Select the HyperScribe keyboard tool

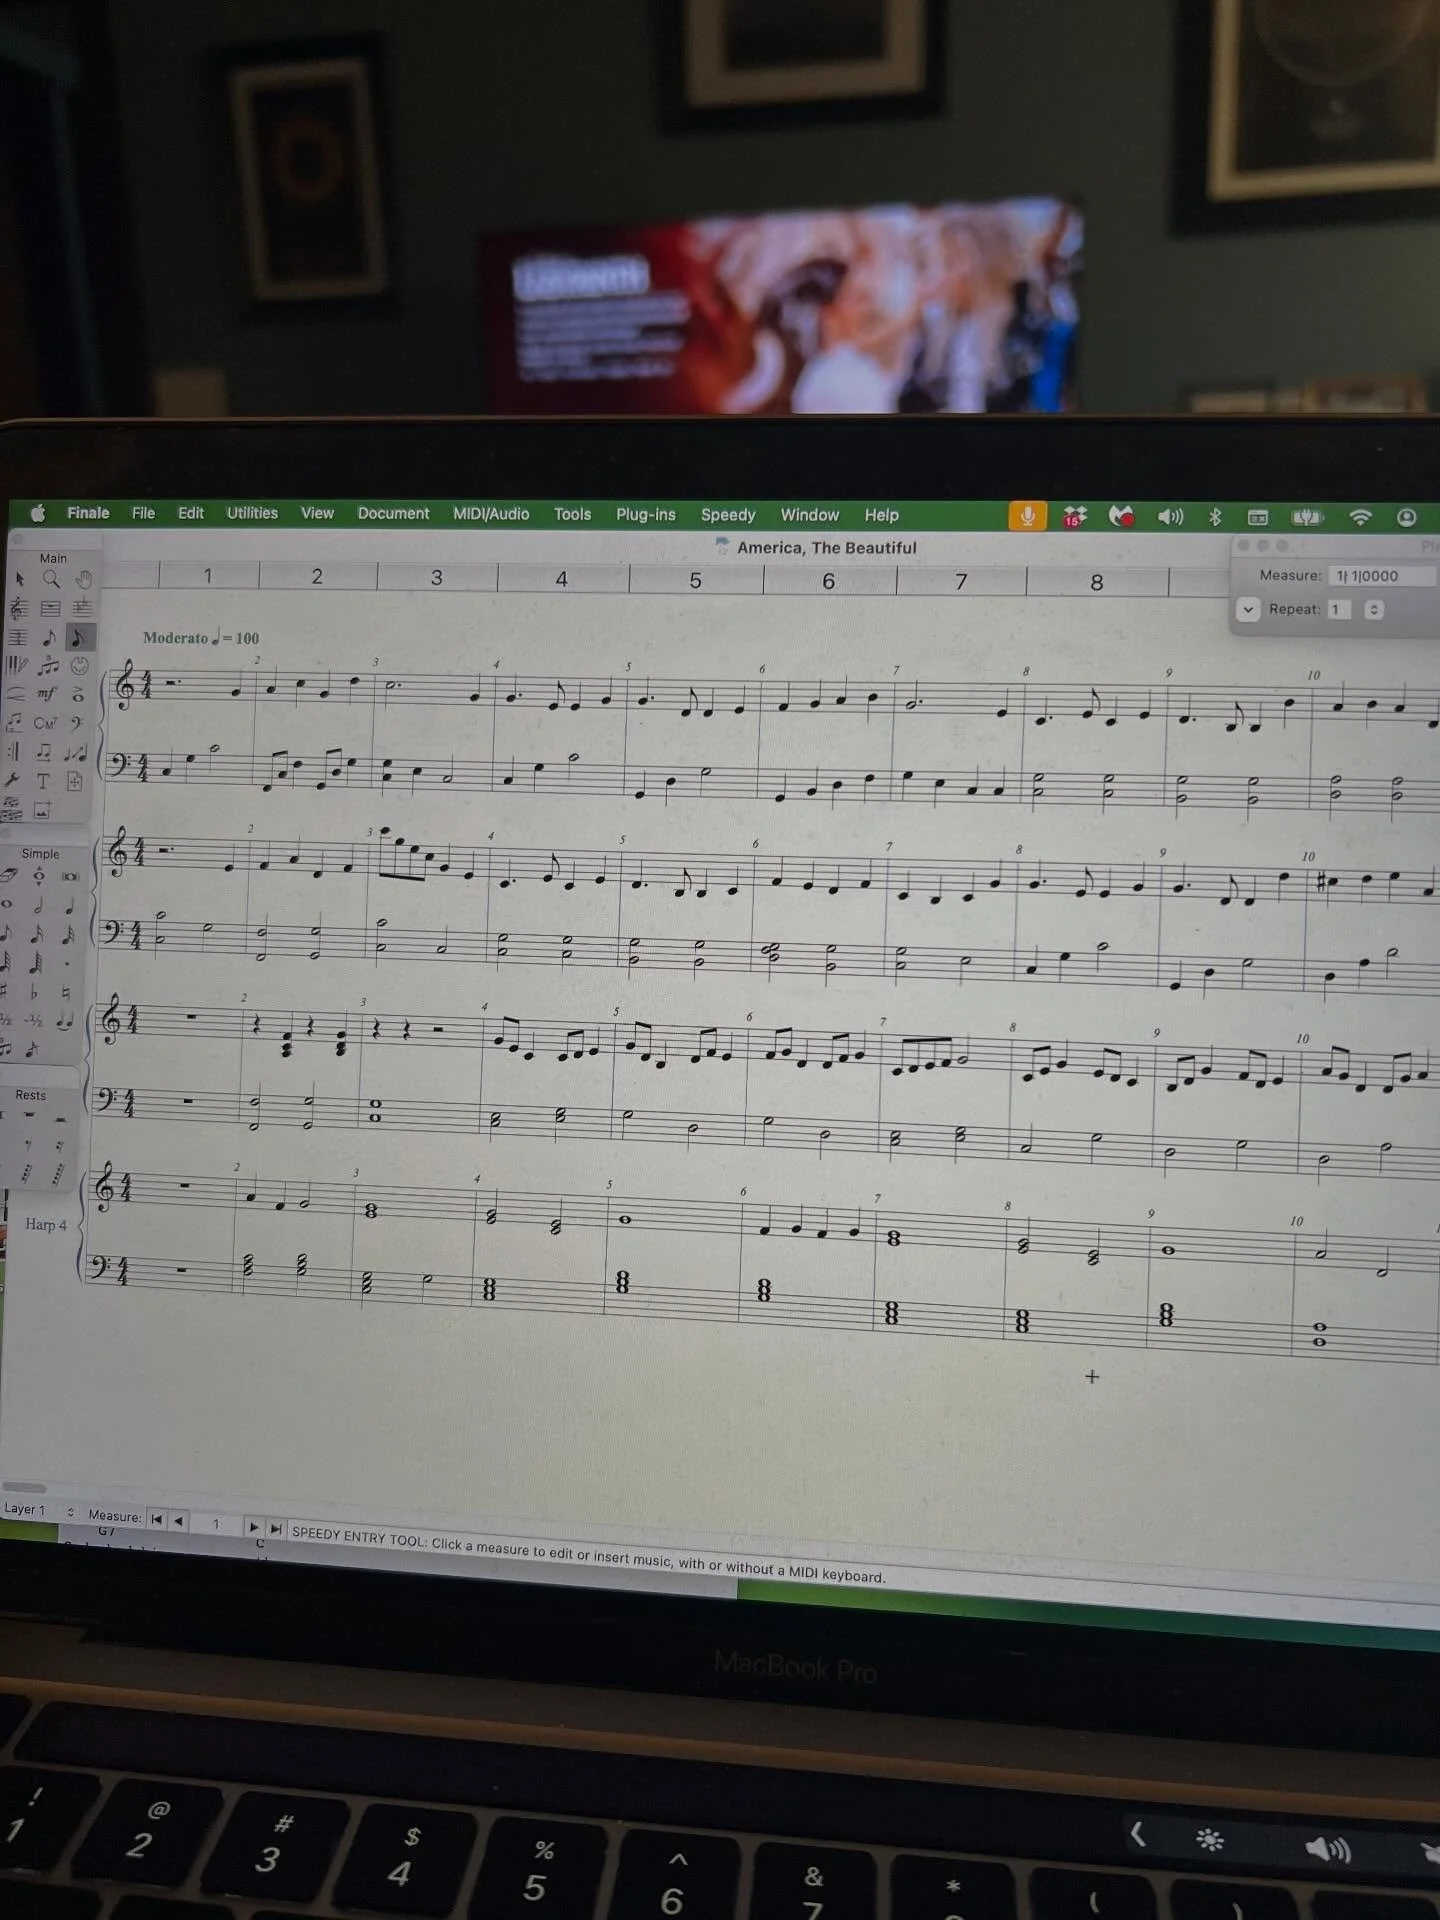(x=17, y=665)
